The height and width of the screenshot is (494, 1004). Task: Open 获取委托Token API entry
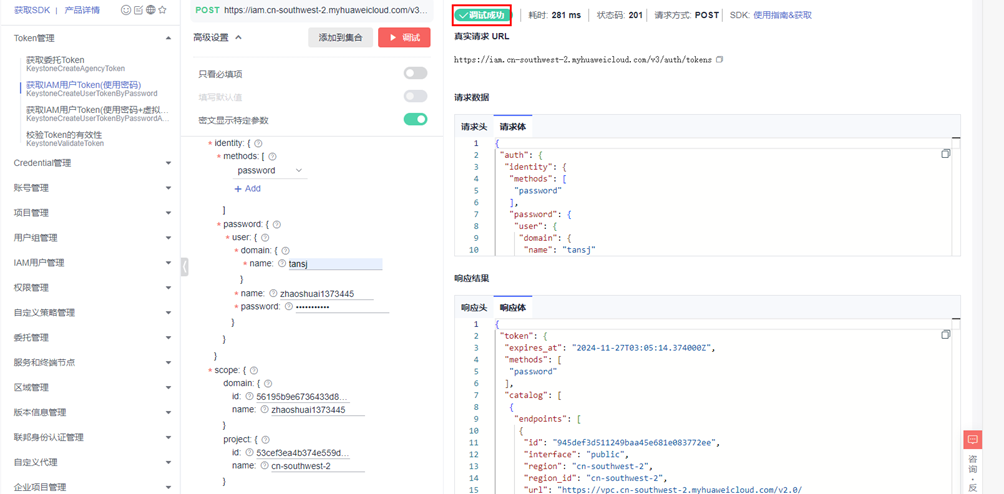tap(76, 63)
